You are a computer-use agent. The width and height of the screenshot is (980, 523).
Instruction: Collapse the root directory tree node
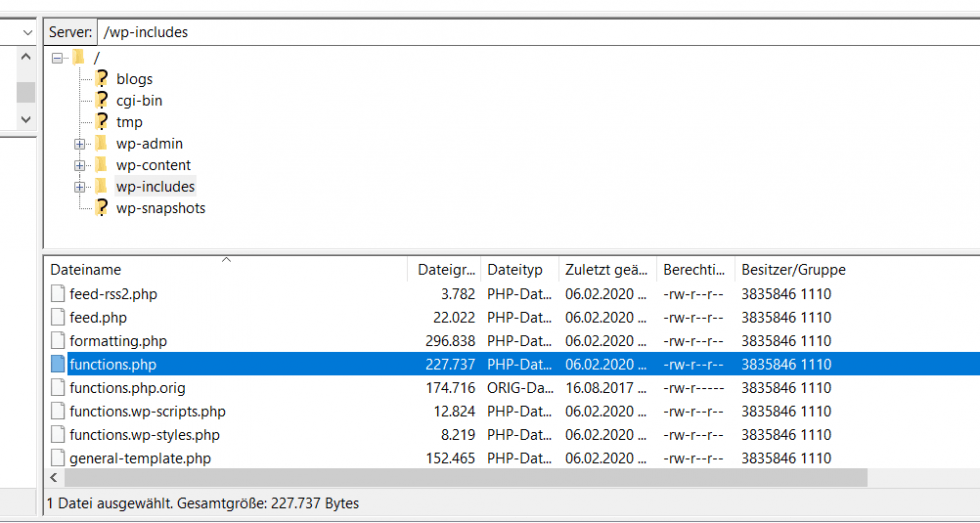(x=58, y=58)
